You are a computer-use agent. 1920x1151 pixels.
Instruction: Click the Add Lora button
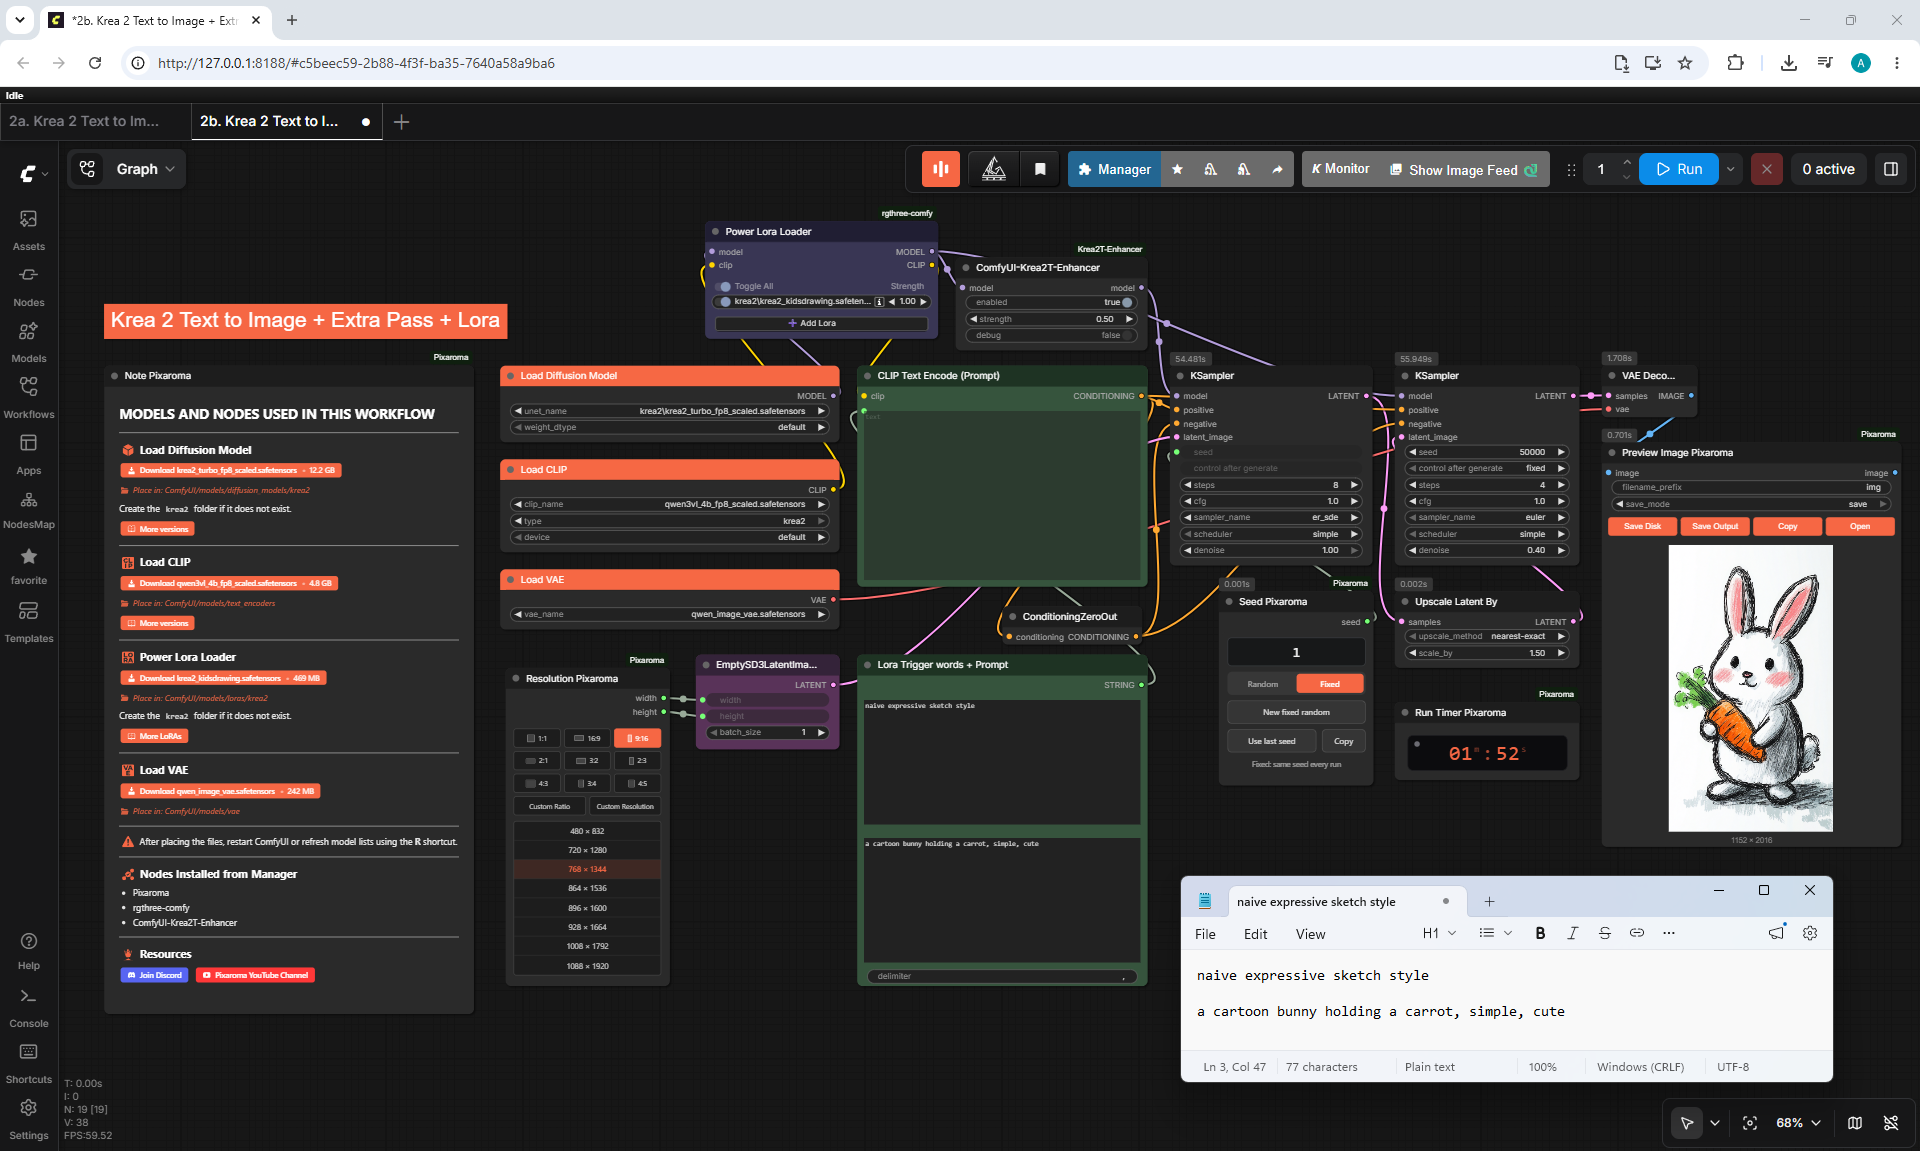(821, 323)
